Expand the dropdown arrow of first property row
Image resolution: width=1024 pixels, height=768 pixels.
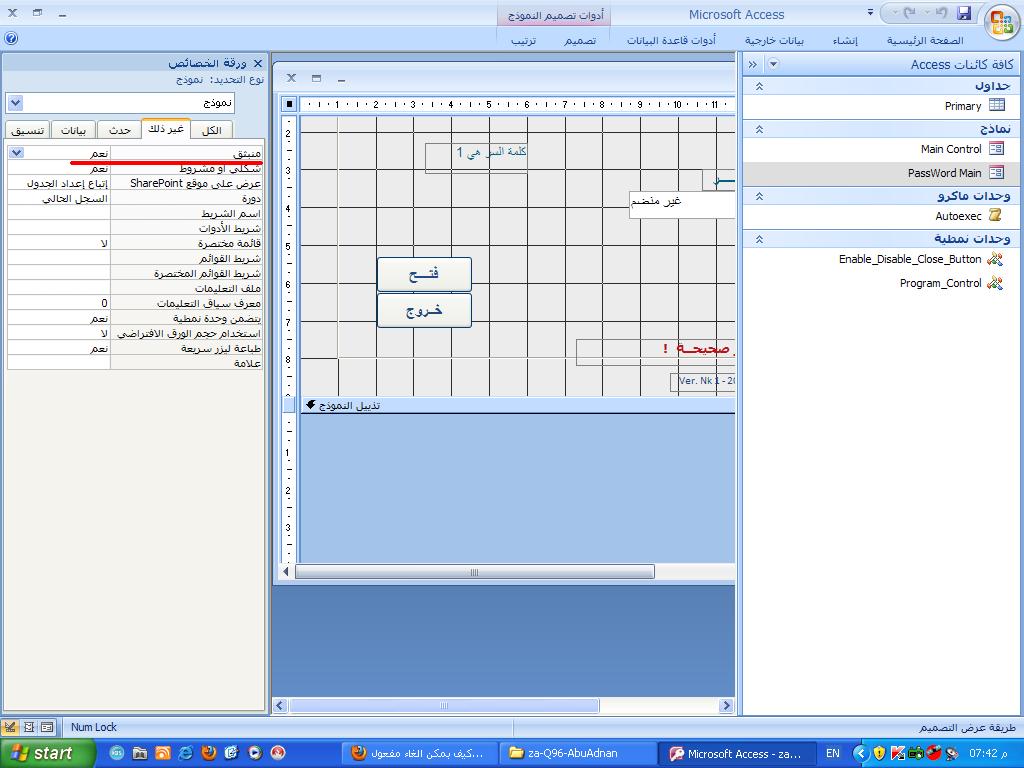(16, 153)
